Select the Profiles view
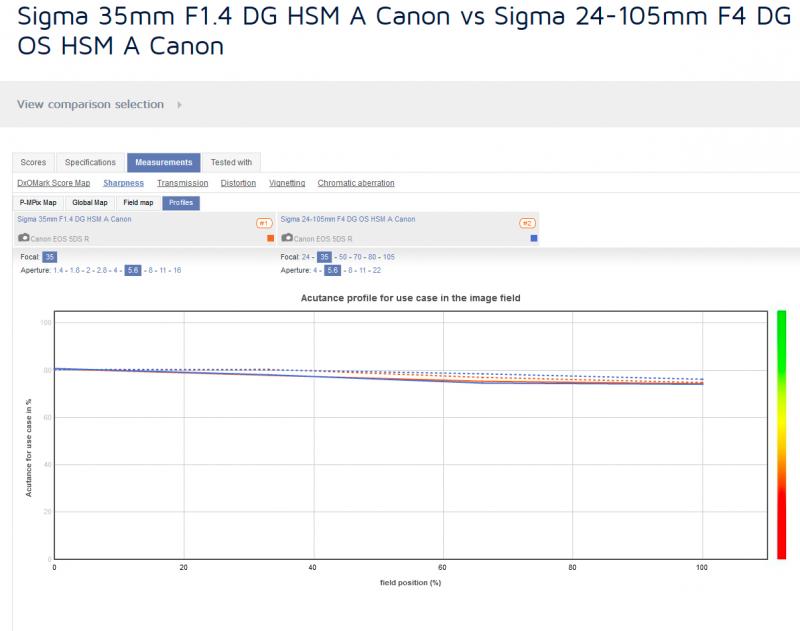Viewport: 800px width, 631px height. point(181,203)
